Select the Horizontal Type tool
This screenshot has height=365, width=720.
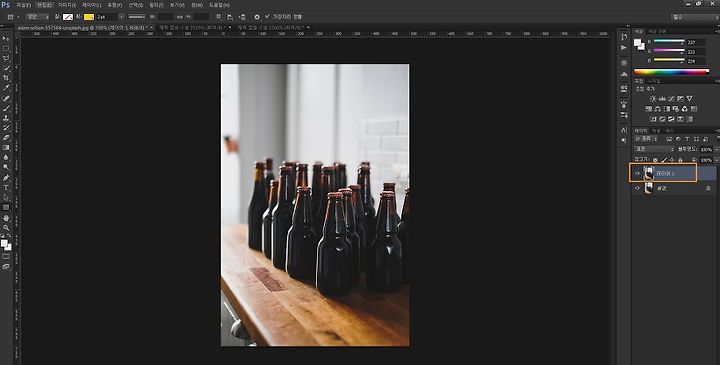click(x=6, y=187)
